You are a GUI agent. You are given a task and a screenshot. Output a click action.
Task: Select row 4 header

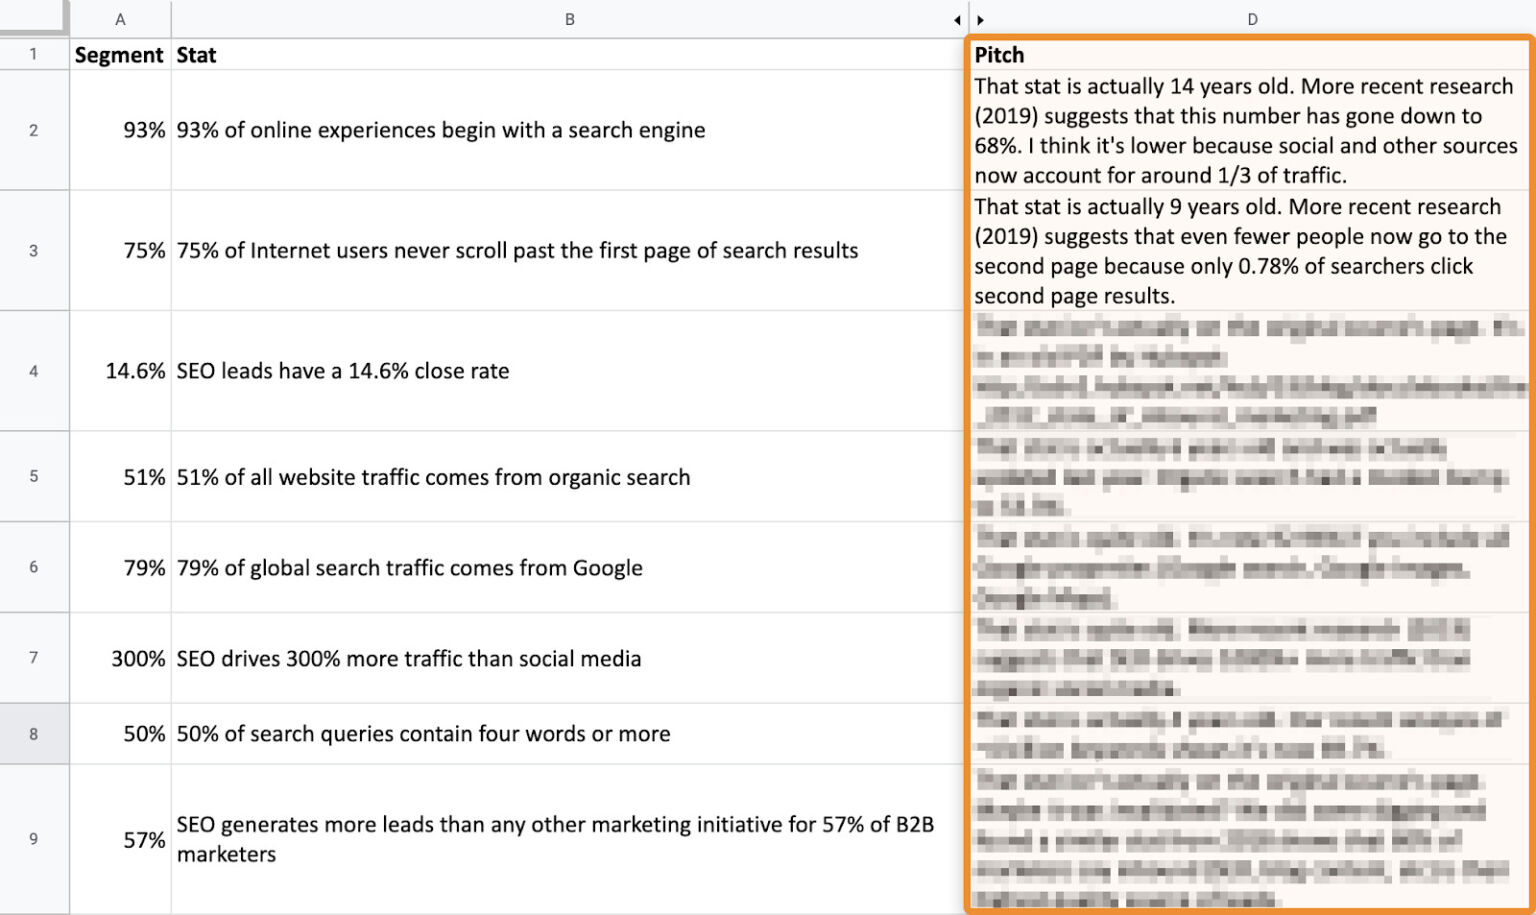tap(35, 371)
